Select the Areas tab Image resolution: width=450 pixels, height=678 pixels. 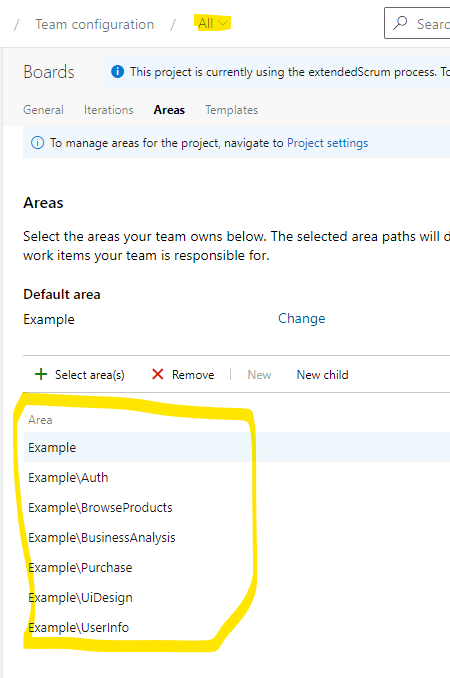tap(169, 110)
